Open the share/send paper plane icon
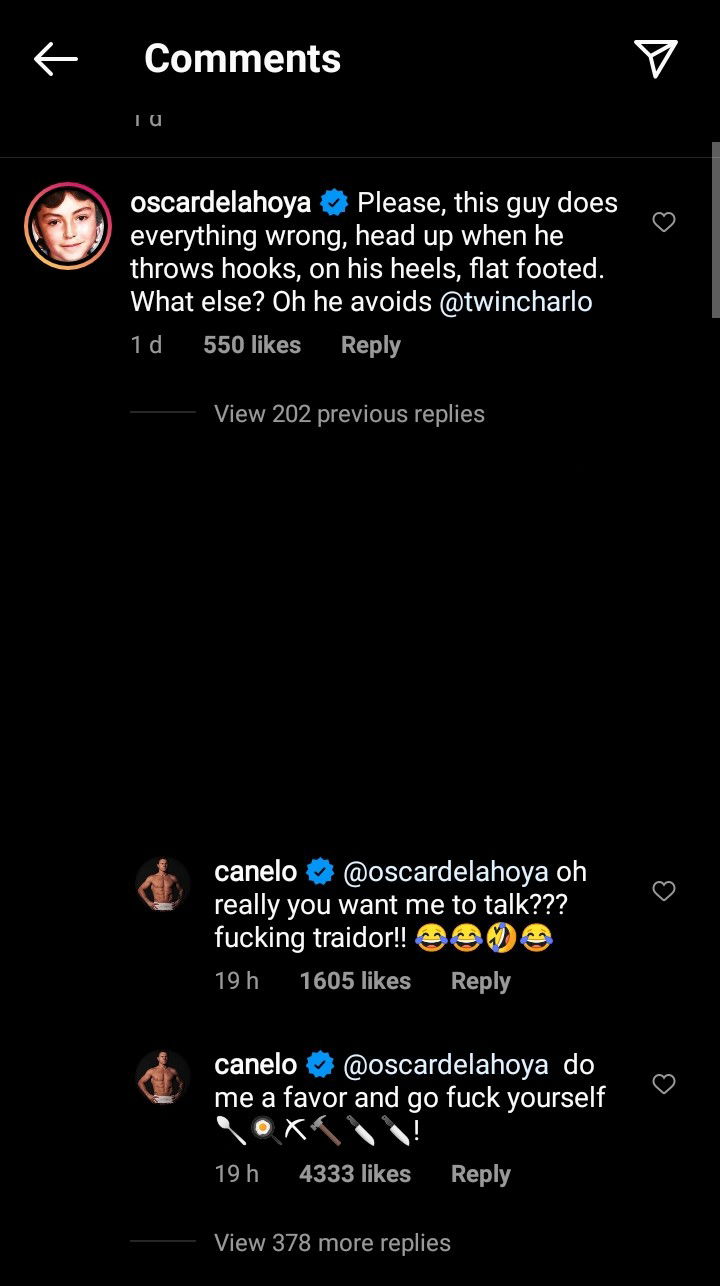This screenshot has width=720, height=1286. pos(656,60)
